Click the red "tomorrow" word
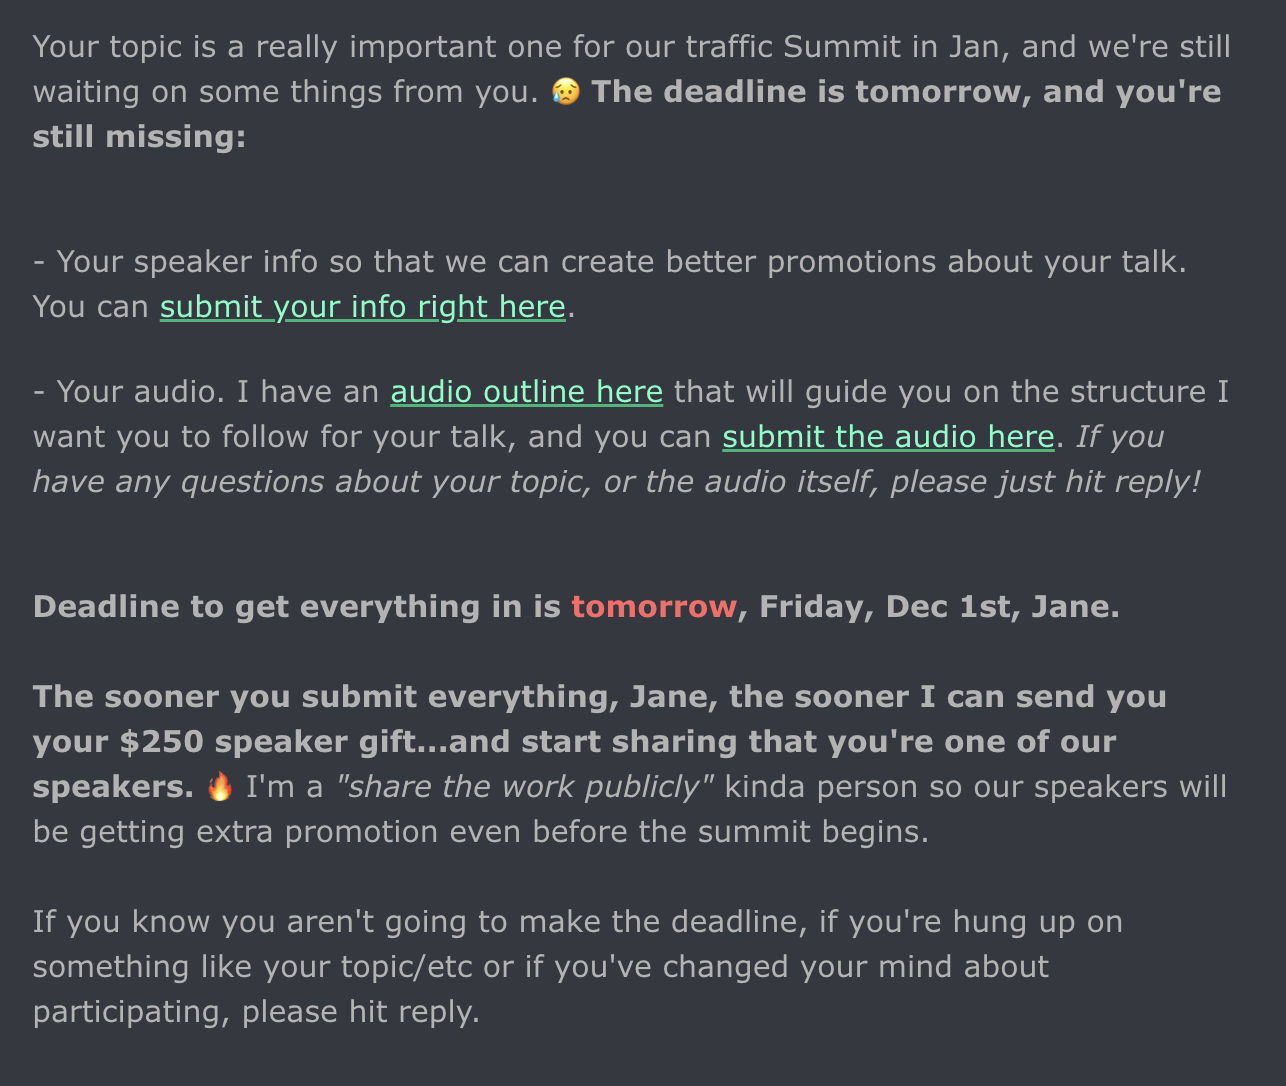The image size is (1286, 1086). [x=653, y=607]
